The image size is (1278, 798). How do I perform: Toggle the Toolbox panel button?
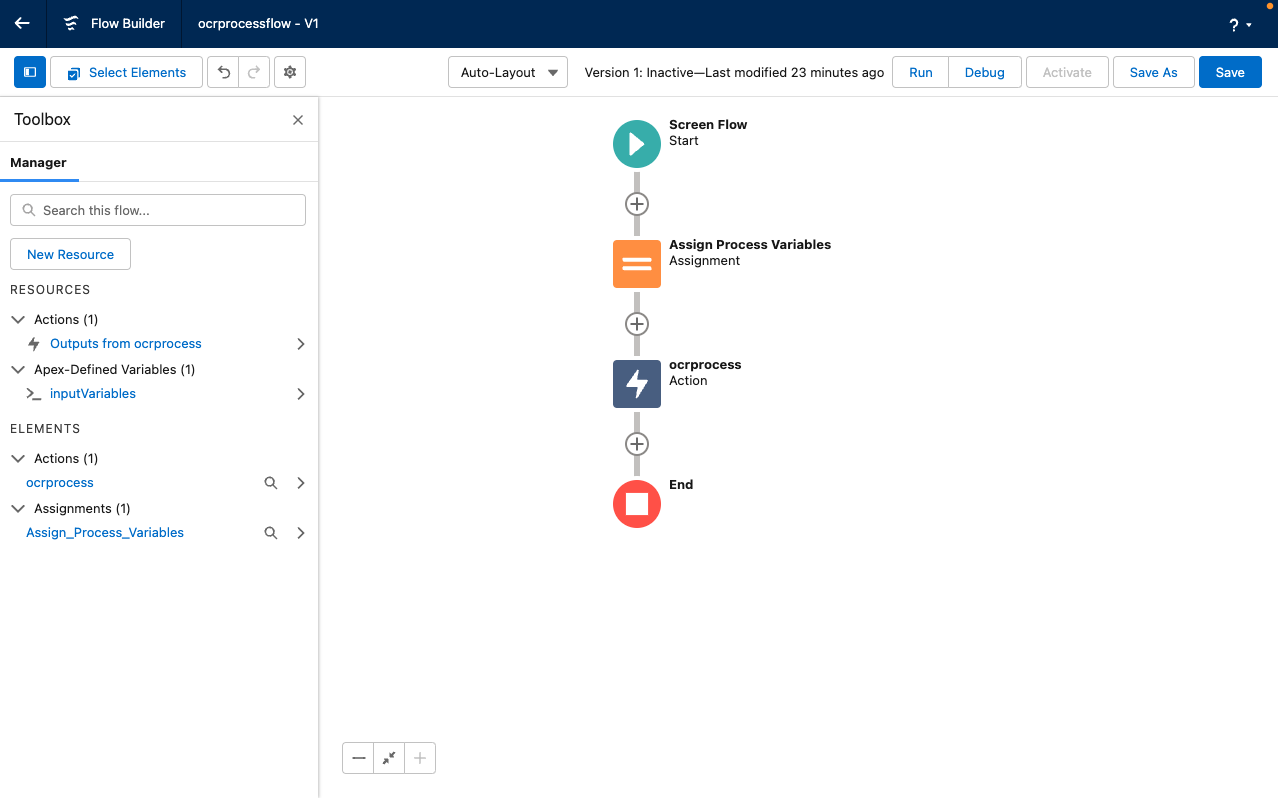tap(30, 72)
